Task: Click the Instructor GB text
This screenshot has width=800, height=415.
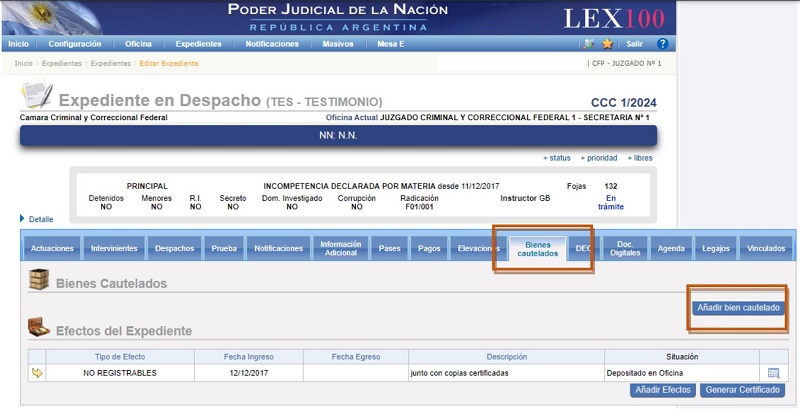Action: pos(525,198)
